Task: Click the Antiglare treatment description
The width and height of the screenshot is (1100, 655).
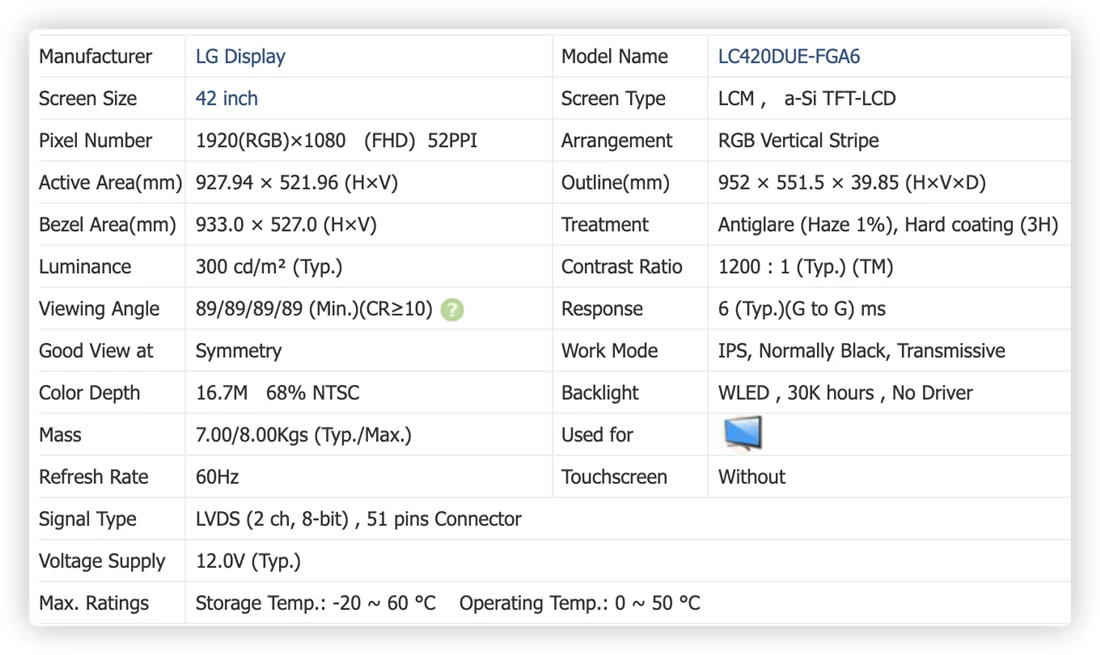Action: click(888, 224)
